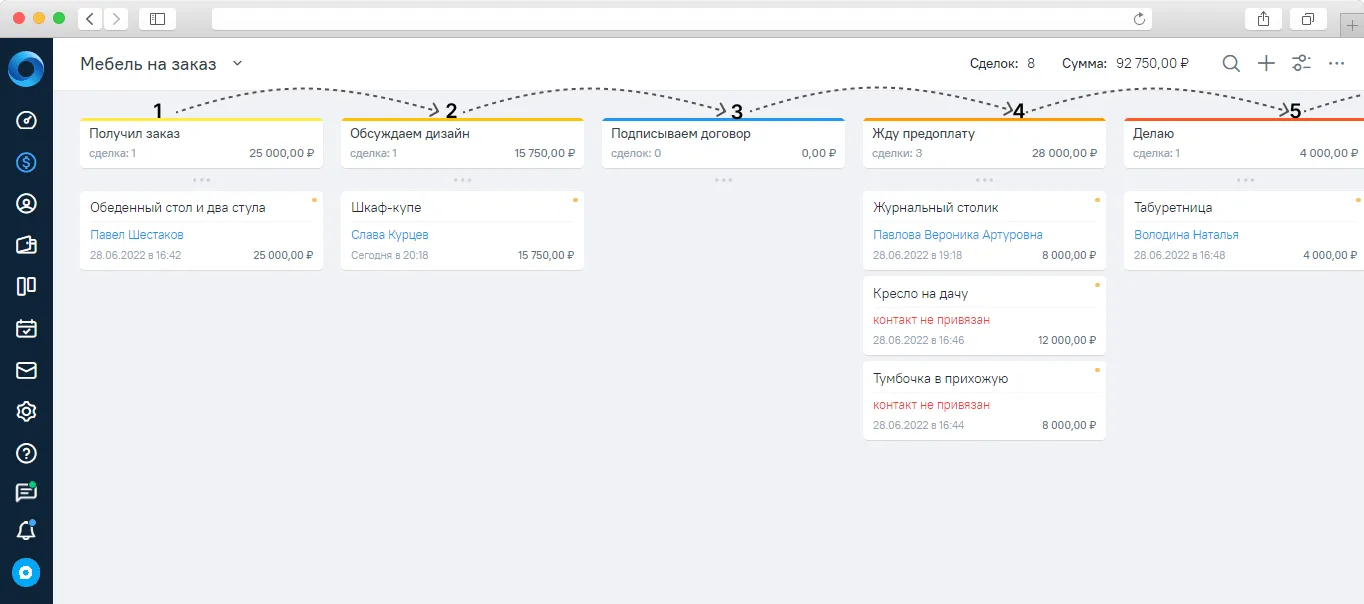This screenshot has height=604, width=1364.
Task: Select the Шкаф-купе deal card
Action: [x=462, y=231]
